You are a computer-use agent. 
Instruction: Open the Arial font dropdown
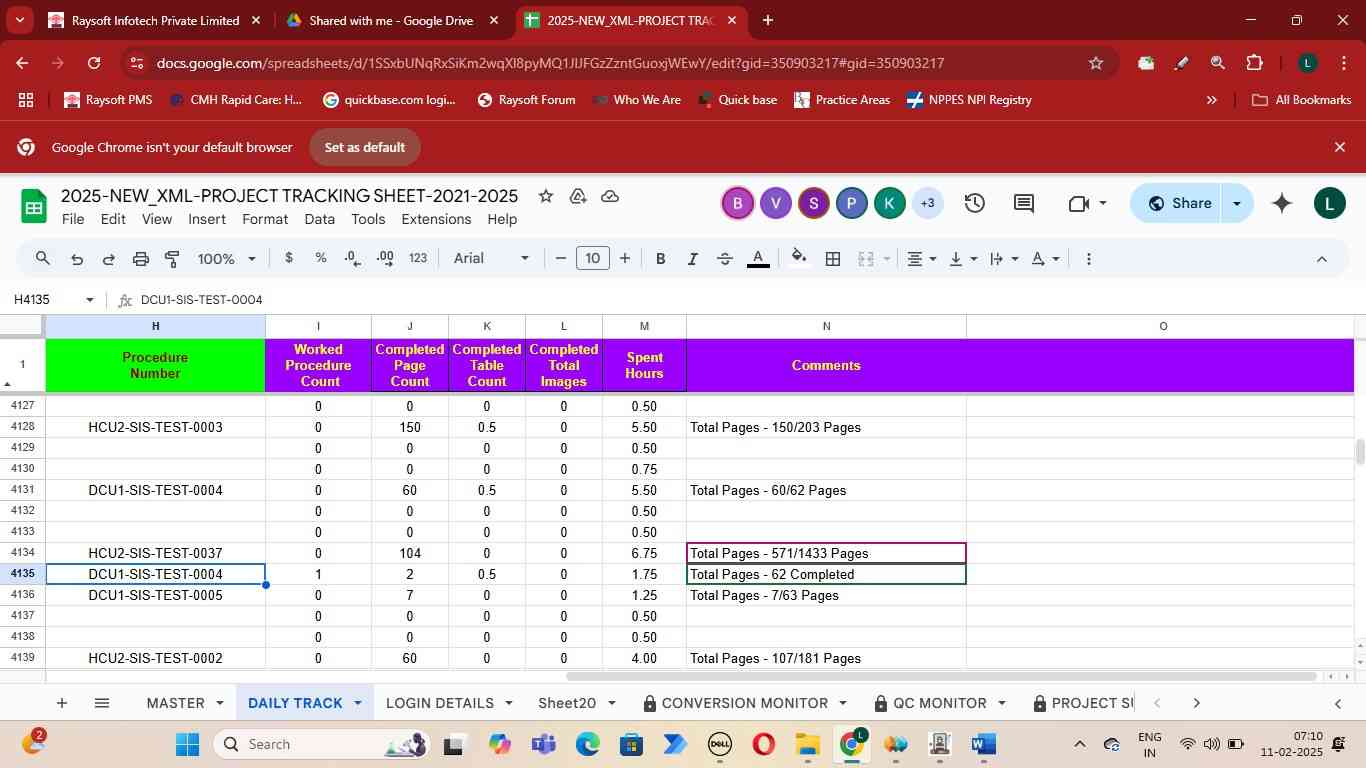click(x=491, y=258)
